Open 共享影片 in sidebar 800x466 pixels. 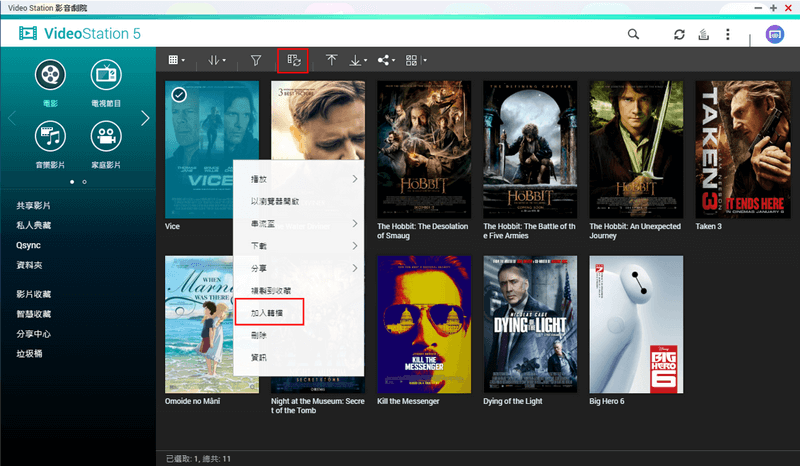pyautogui.click(x=33, y=206)
